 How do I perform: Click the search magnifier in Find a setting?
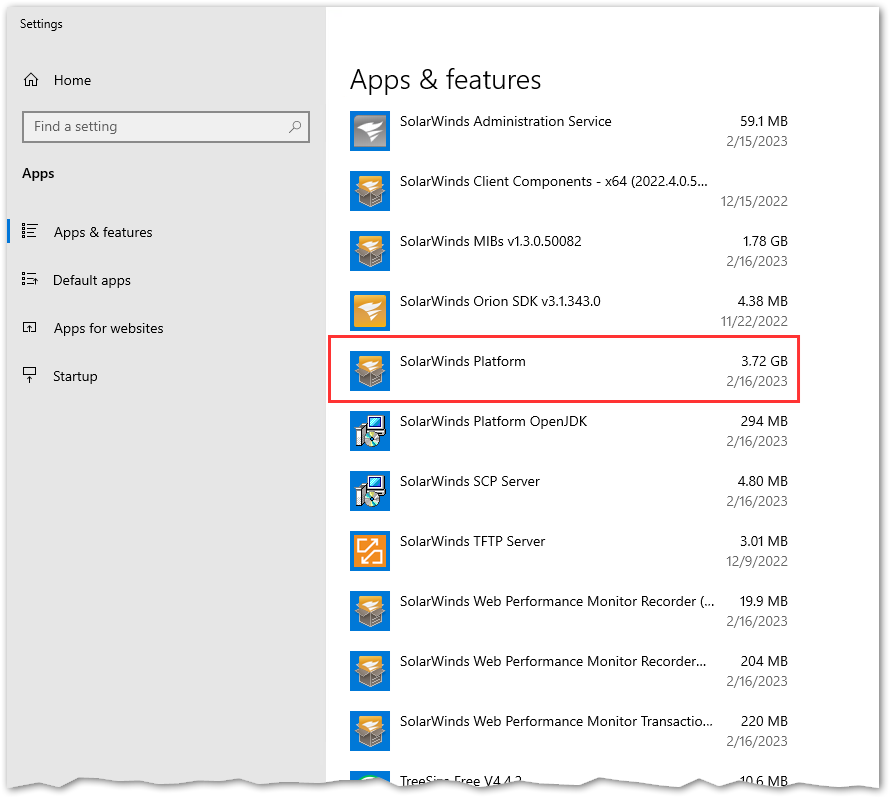(295, 127)
